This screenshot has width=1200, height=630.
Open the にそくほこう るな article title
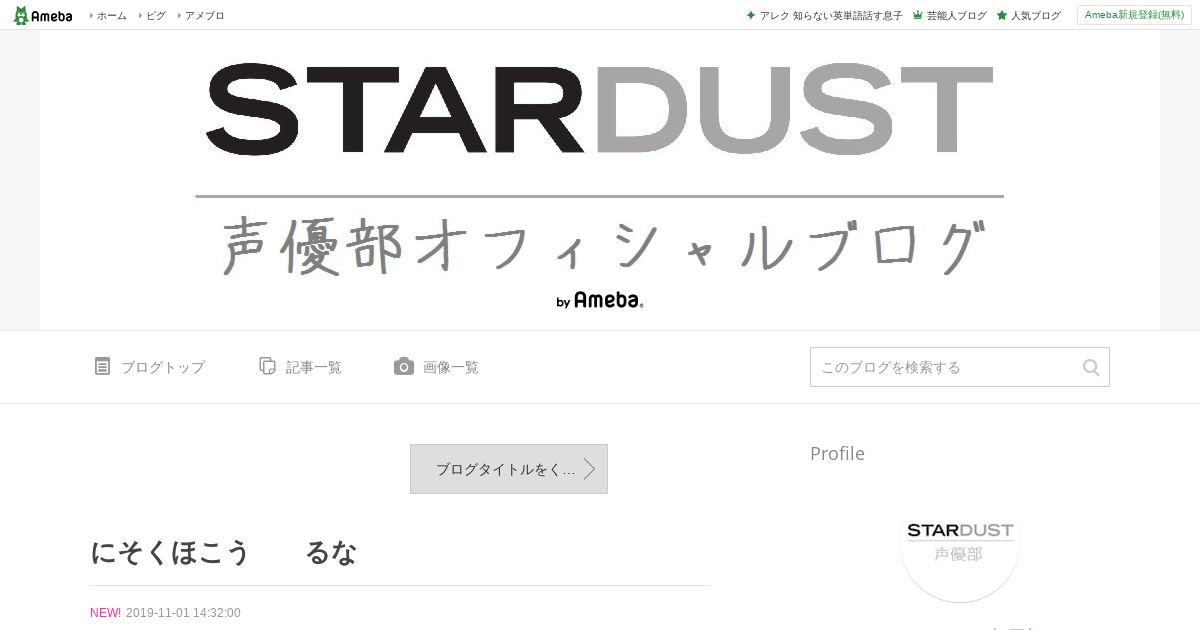(x=224, y=552)
